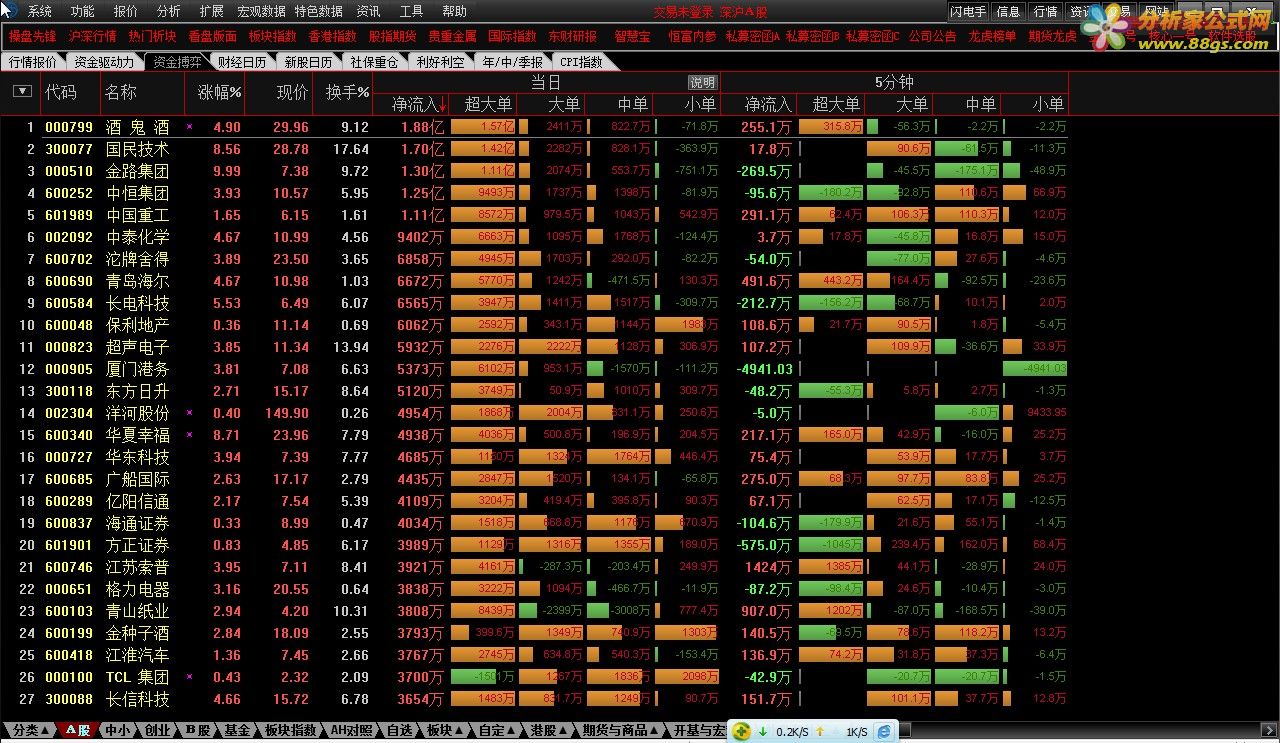The image size is (1280, 743).
Task: Click the Internet Explorer icon in the speed widget
Action: (884, 732)
